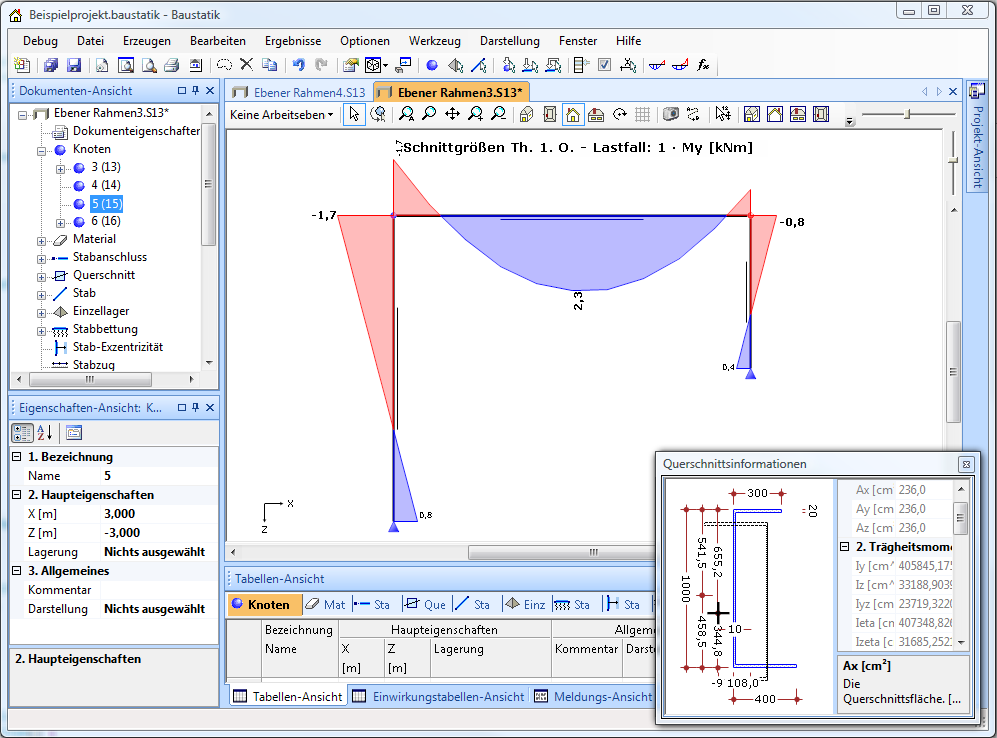Image resolution: width=997 pixels, height=738 pixels.
Task: Click the camera snapshot icon
Action: click(x=670, y=114)
